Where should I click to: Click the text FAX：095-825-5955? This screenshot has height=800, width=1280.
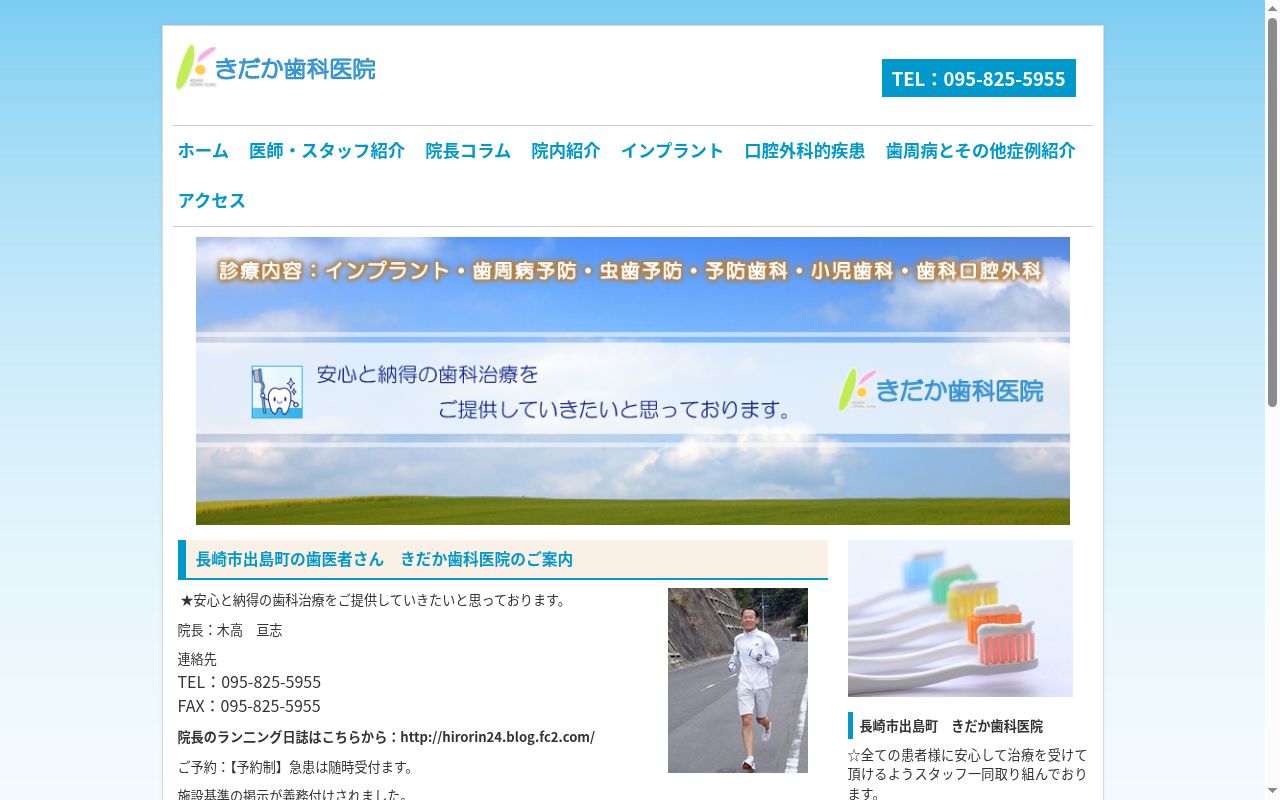point(249,706)
